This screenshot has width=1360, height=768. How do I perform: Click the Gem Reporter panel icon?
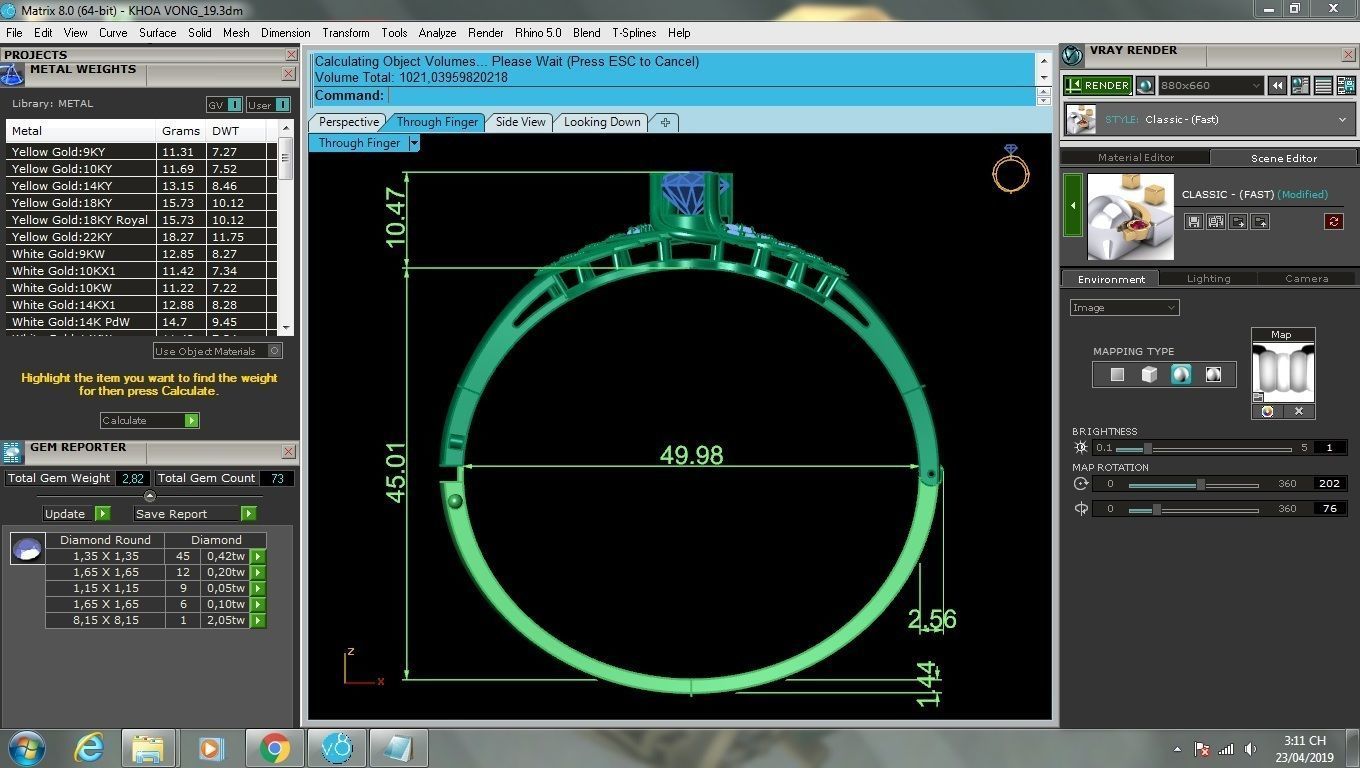pos(13,453)
